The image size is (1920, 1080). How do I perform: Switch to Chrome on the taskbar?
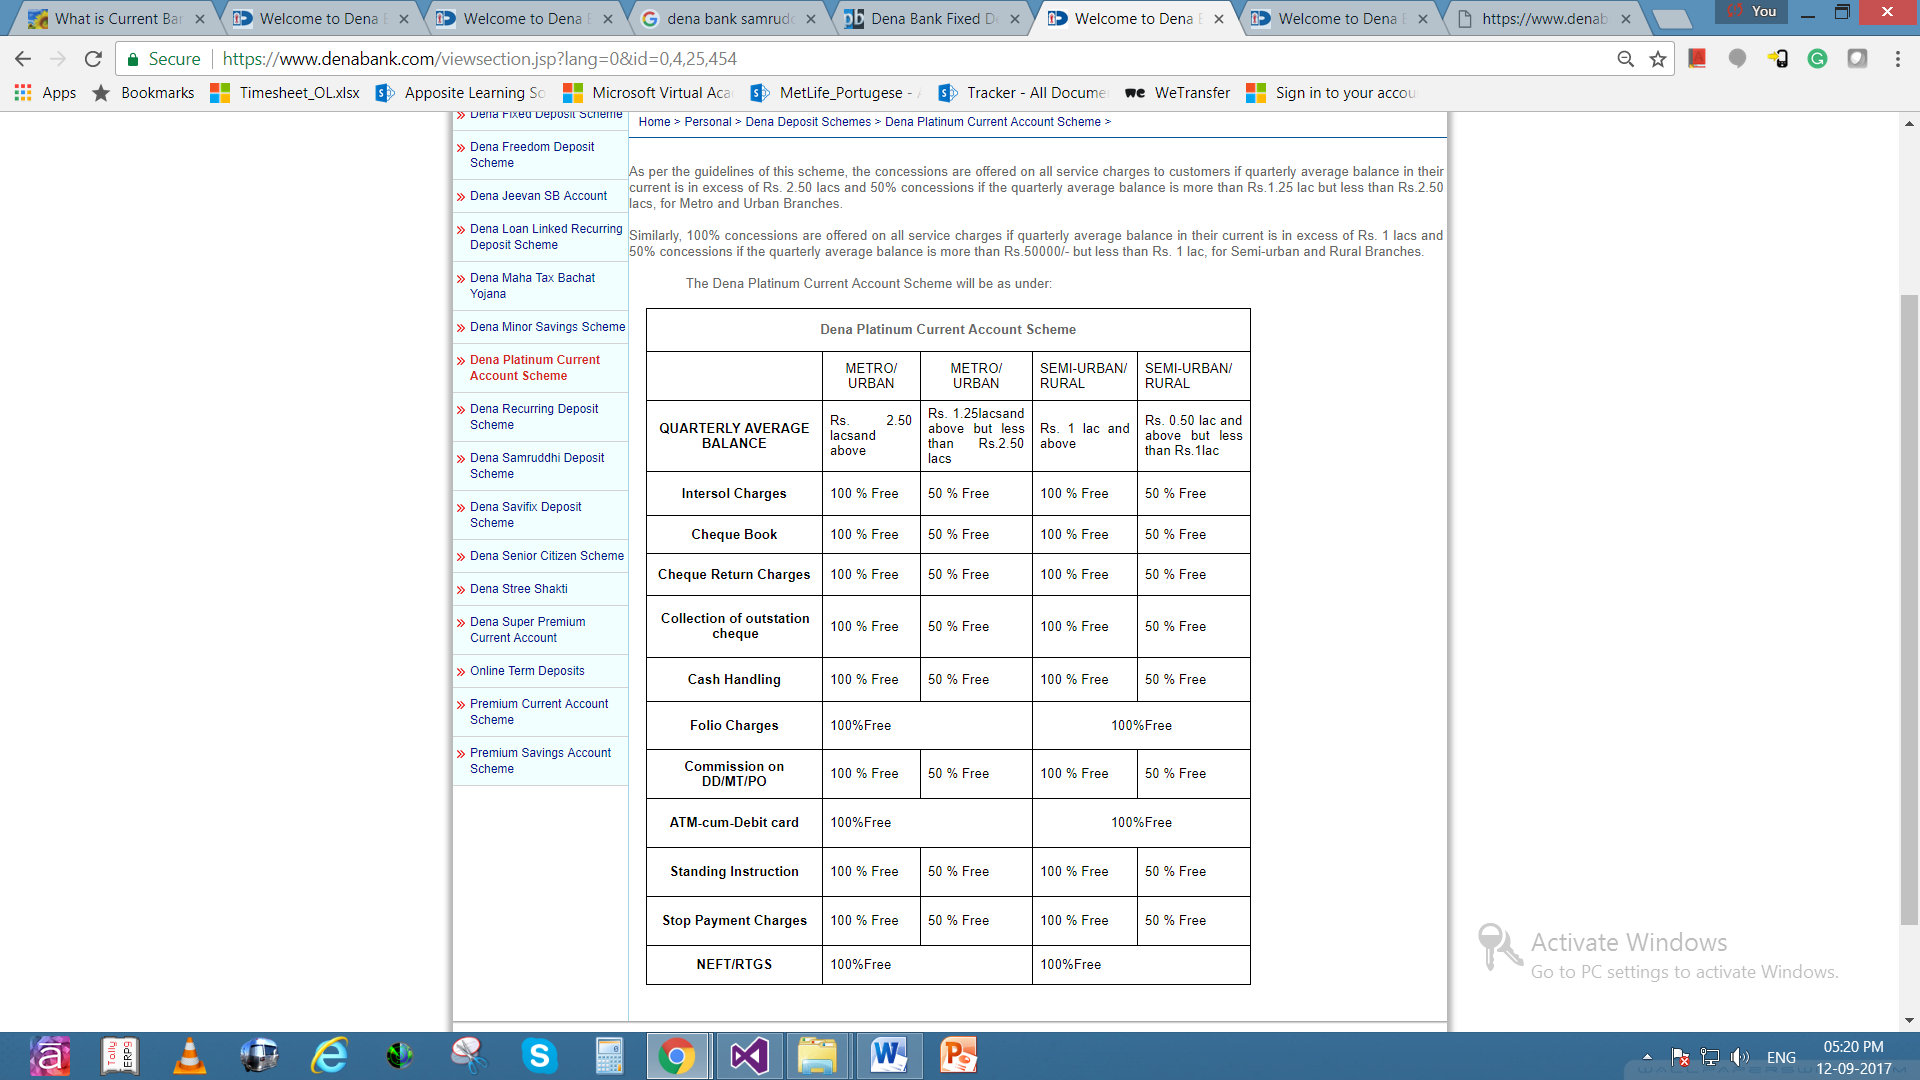677,1056
